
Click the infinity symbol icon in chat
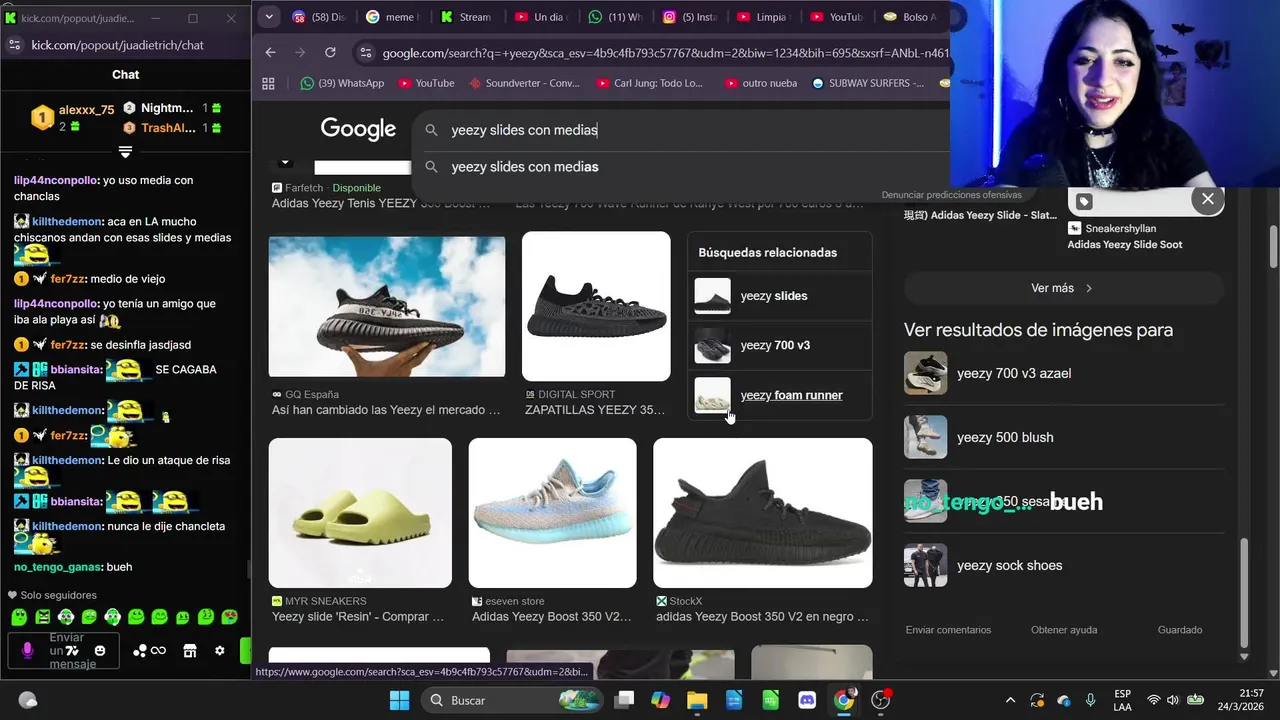click(158, 651)
